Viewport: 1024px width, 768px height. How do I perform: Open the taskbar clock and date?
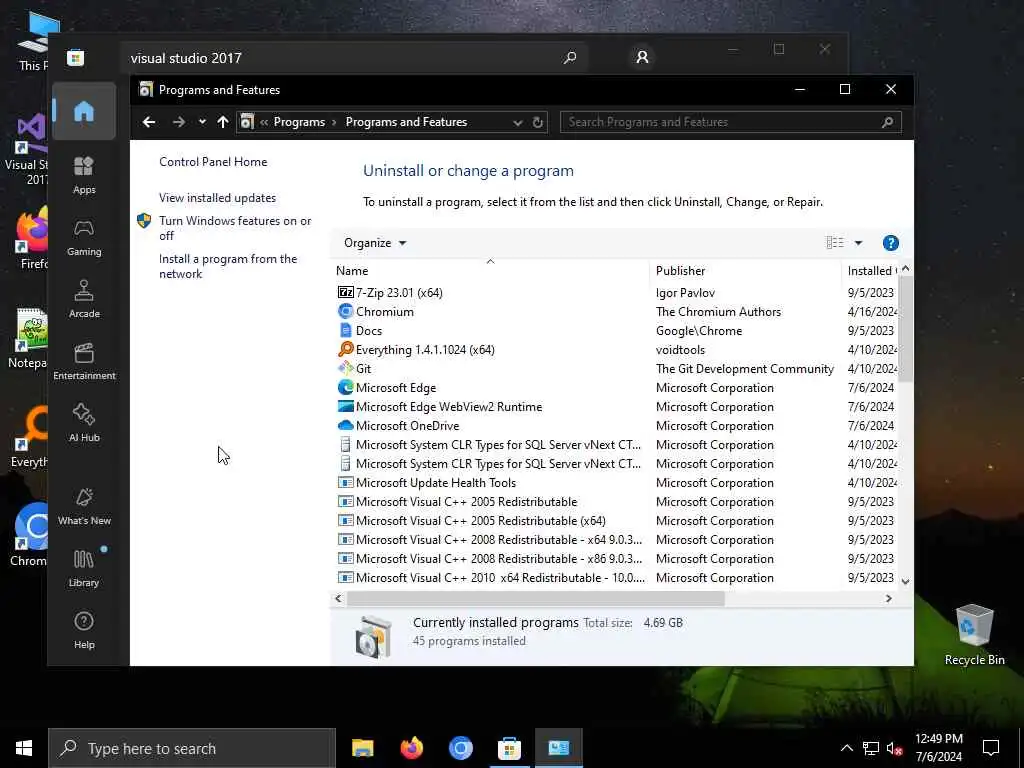(938, 748)
